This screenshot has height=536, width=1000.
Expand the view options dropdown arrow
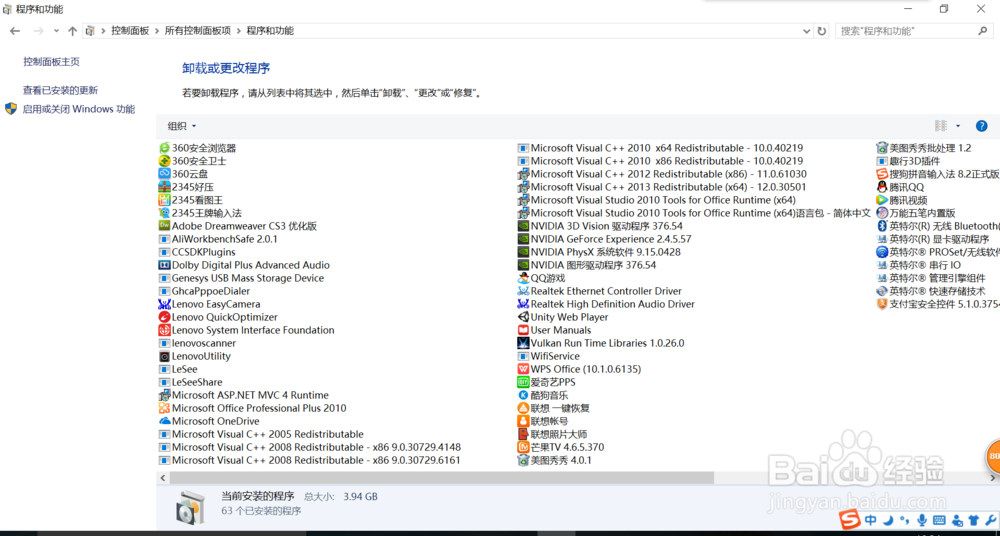(957, 126)
